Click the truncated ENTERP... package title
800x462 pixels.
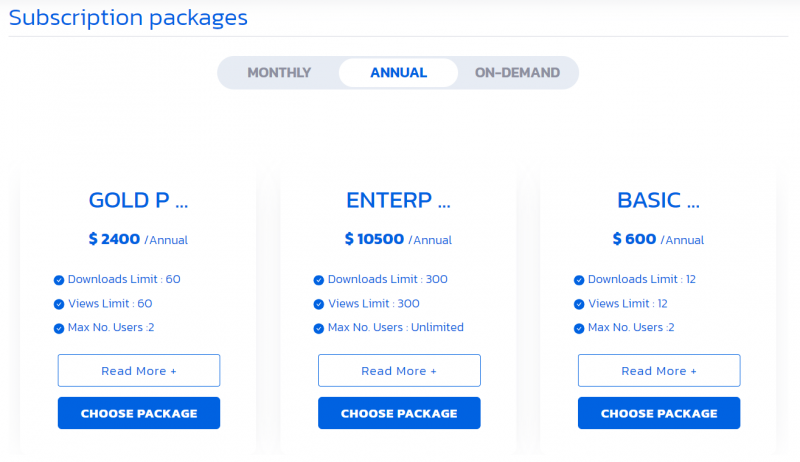click(x=398, y=200)
